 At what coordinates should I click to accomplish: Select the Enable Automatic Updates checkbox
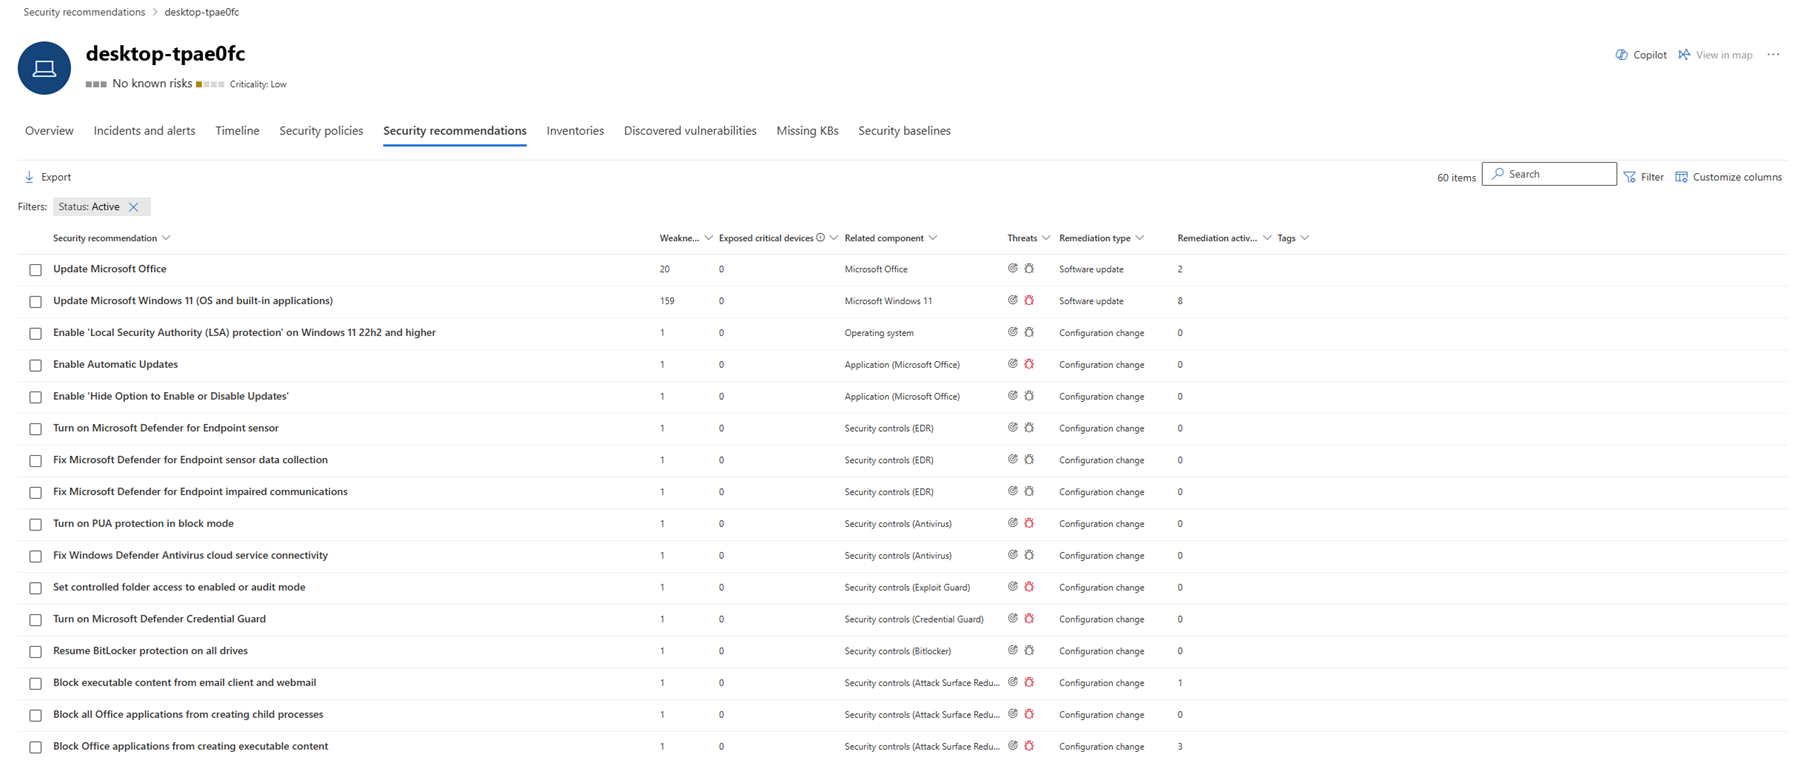coord(36,365)
